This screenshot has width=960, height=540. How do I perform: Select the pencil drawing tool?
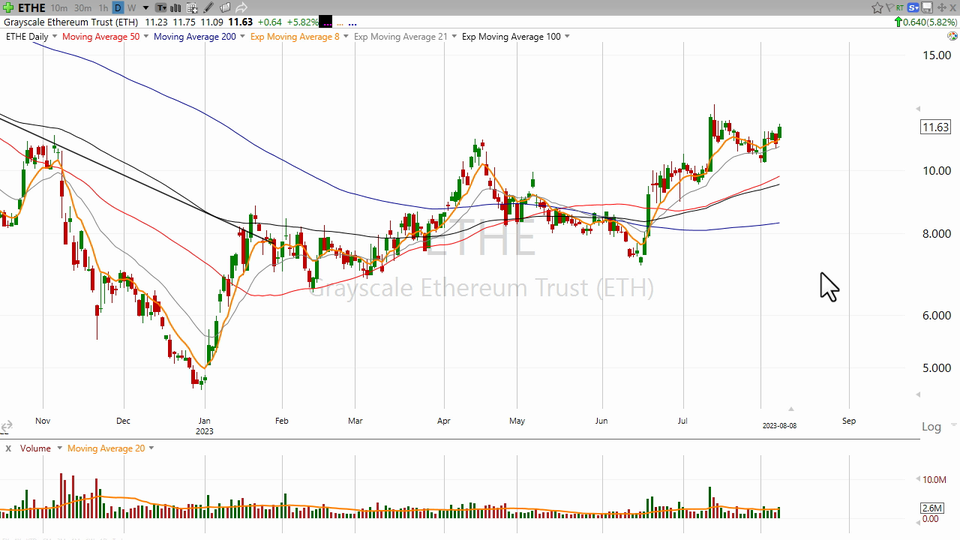click(208, 8)
